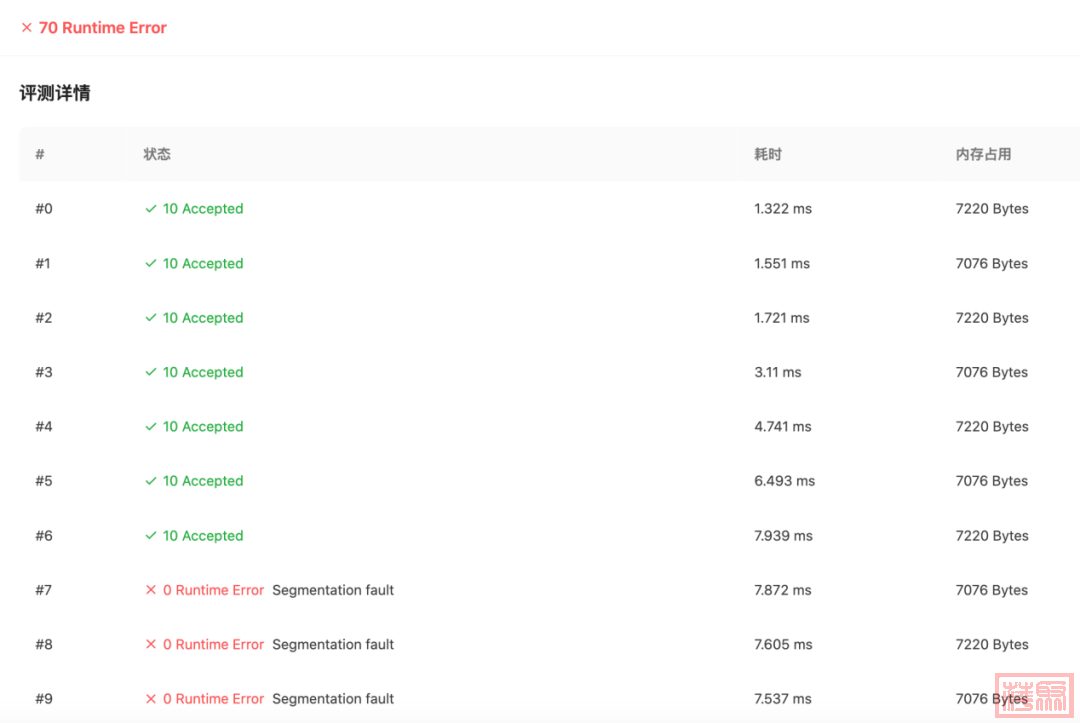This screenshot has height=723, width=1080.
Task: Click the green checkmark icon in row #6
Action: coord(151,536)
